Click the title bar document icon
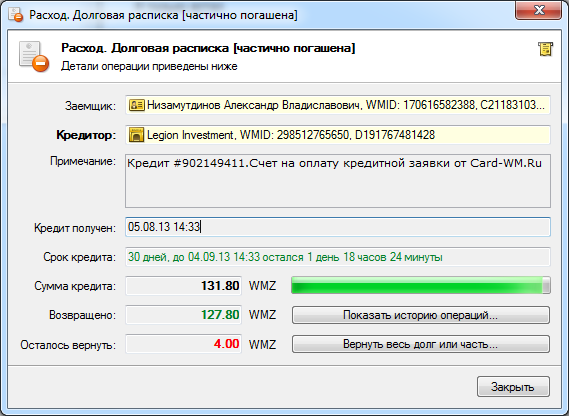569x416 pixels. pyautogui.click(x=15, y=15)
